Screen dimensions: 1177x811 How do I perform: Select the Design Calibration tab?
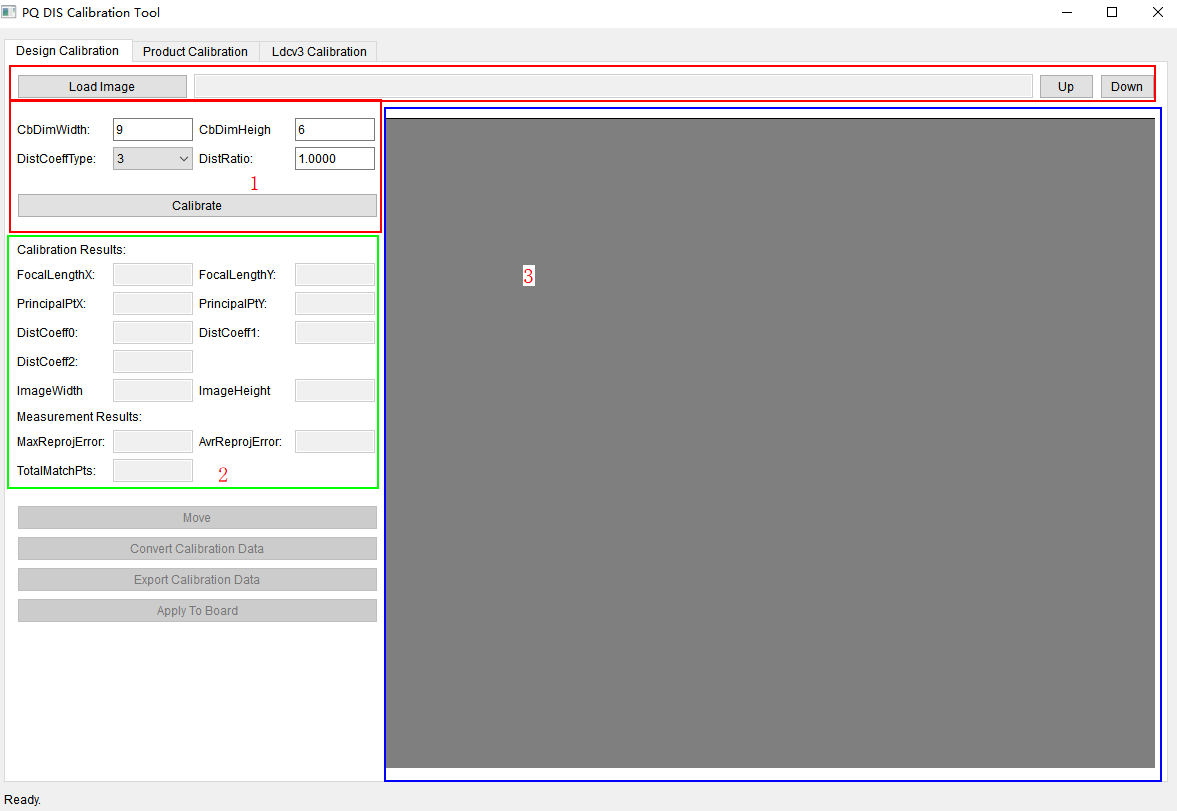(67, 50)
